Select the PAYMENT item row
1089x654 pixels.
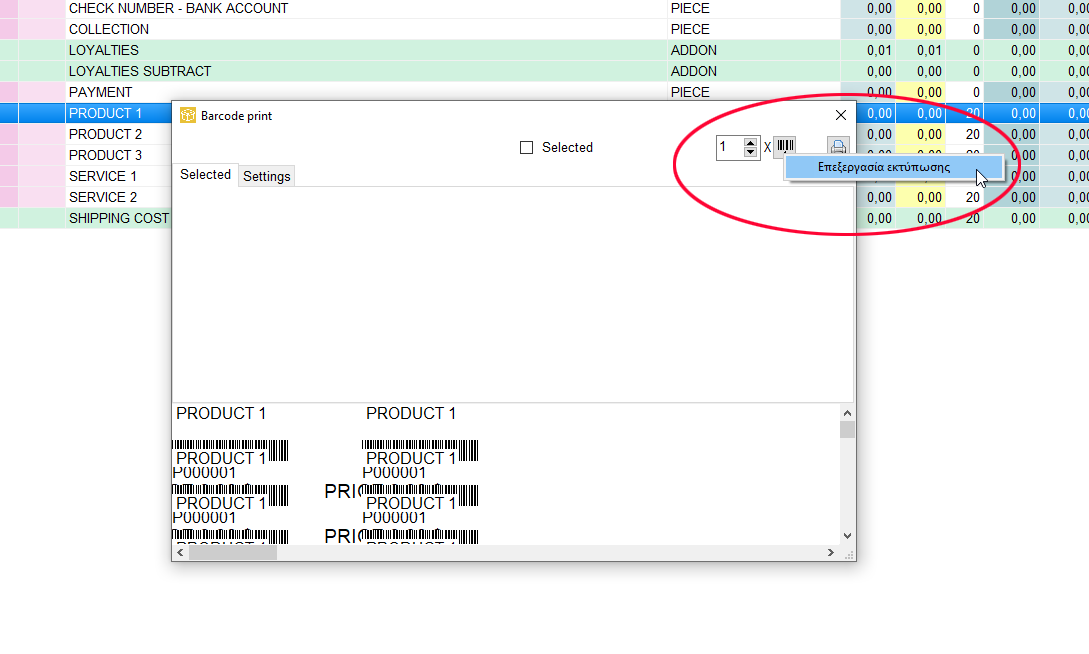click(x=101, y=92)
